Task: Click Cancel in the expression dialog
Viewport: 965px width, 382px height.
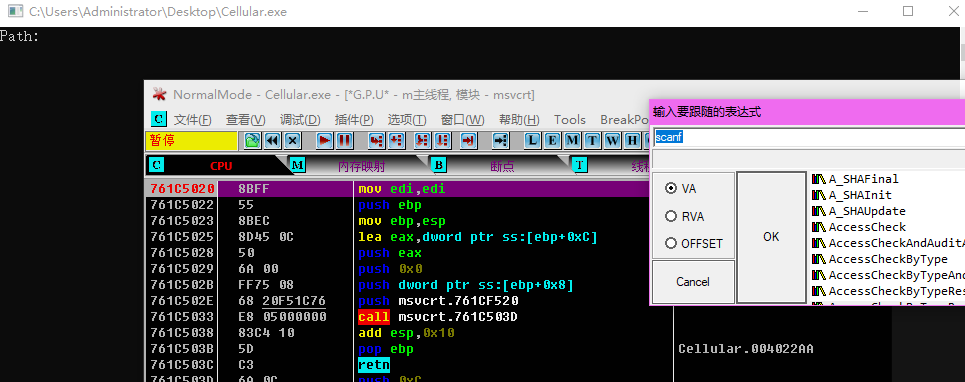Action: (x=693, y=282)
